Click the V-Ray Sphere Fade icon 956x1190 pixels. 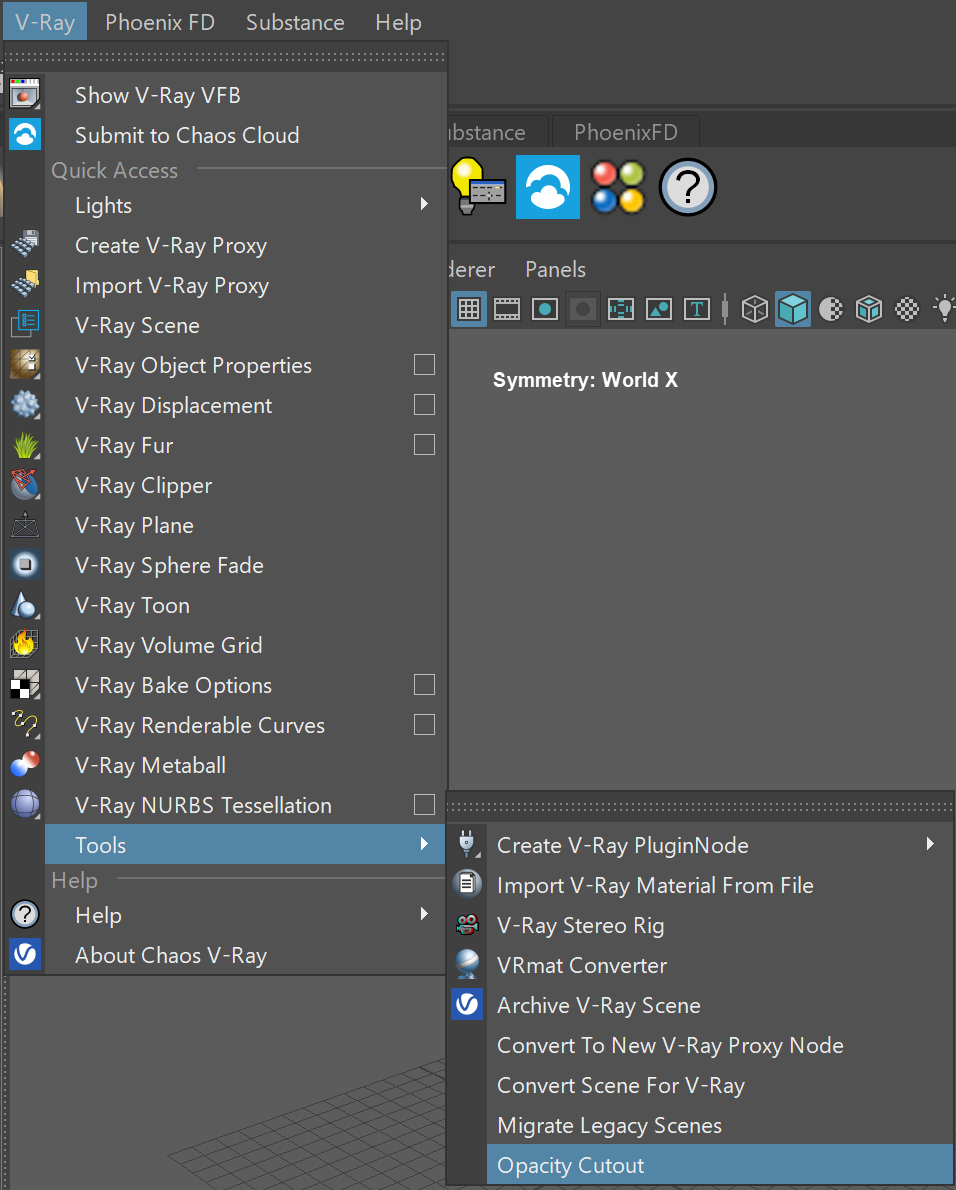pyautogui.click(x=24, y=565)
